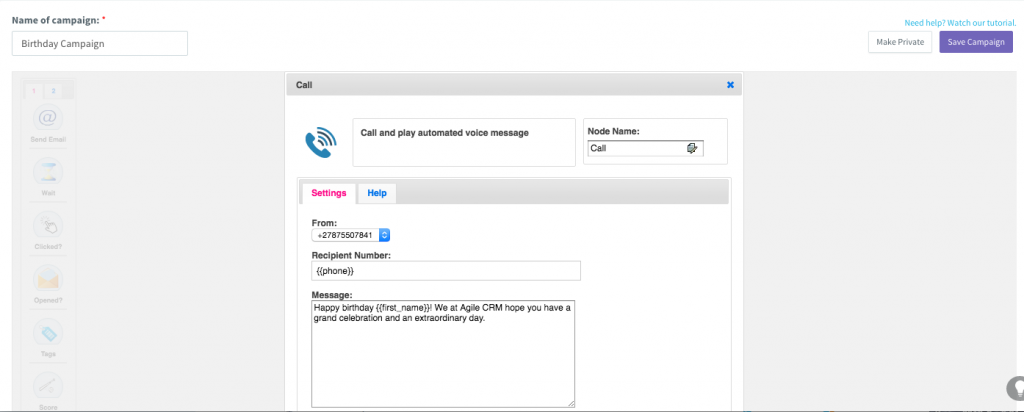1024x412 pixels.
Task: Click the Recipient Number field
Action: 446,270
